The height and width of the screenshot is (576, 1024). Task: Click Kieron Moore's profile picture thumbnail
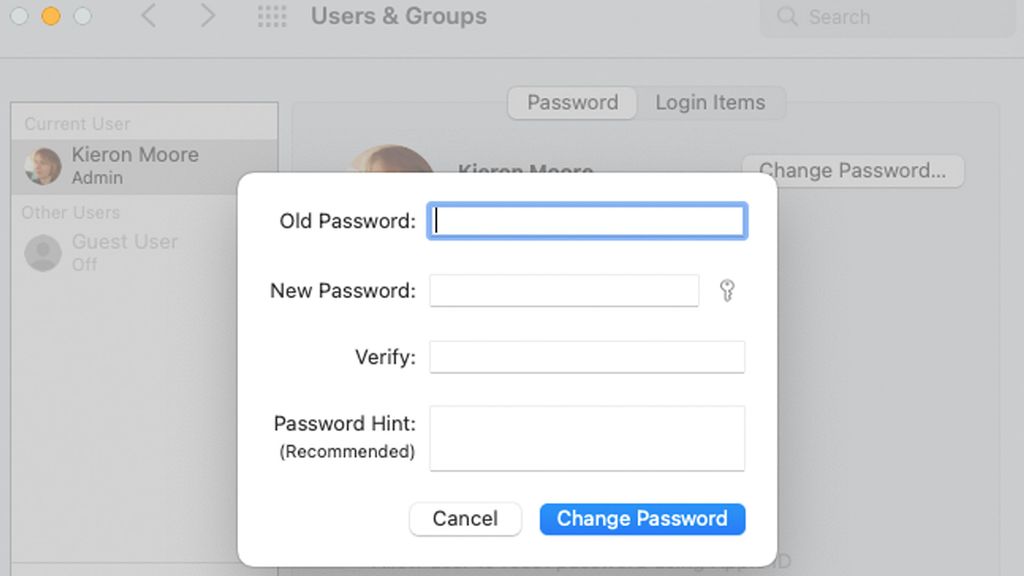coord(42,163)
